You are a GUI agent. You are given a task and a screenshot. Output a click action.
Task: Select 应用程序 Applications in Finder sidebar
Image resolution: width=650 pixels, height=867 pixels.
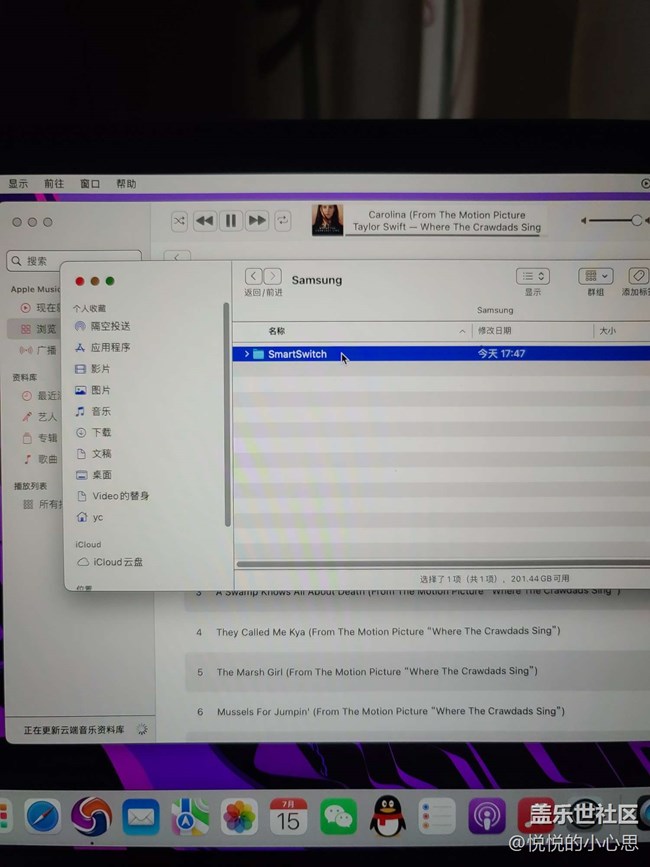tap(110, 347)
